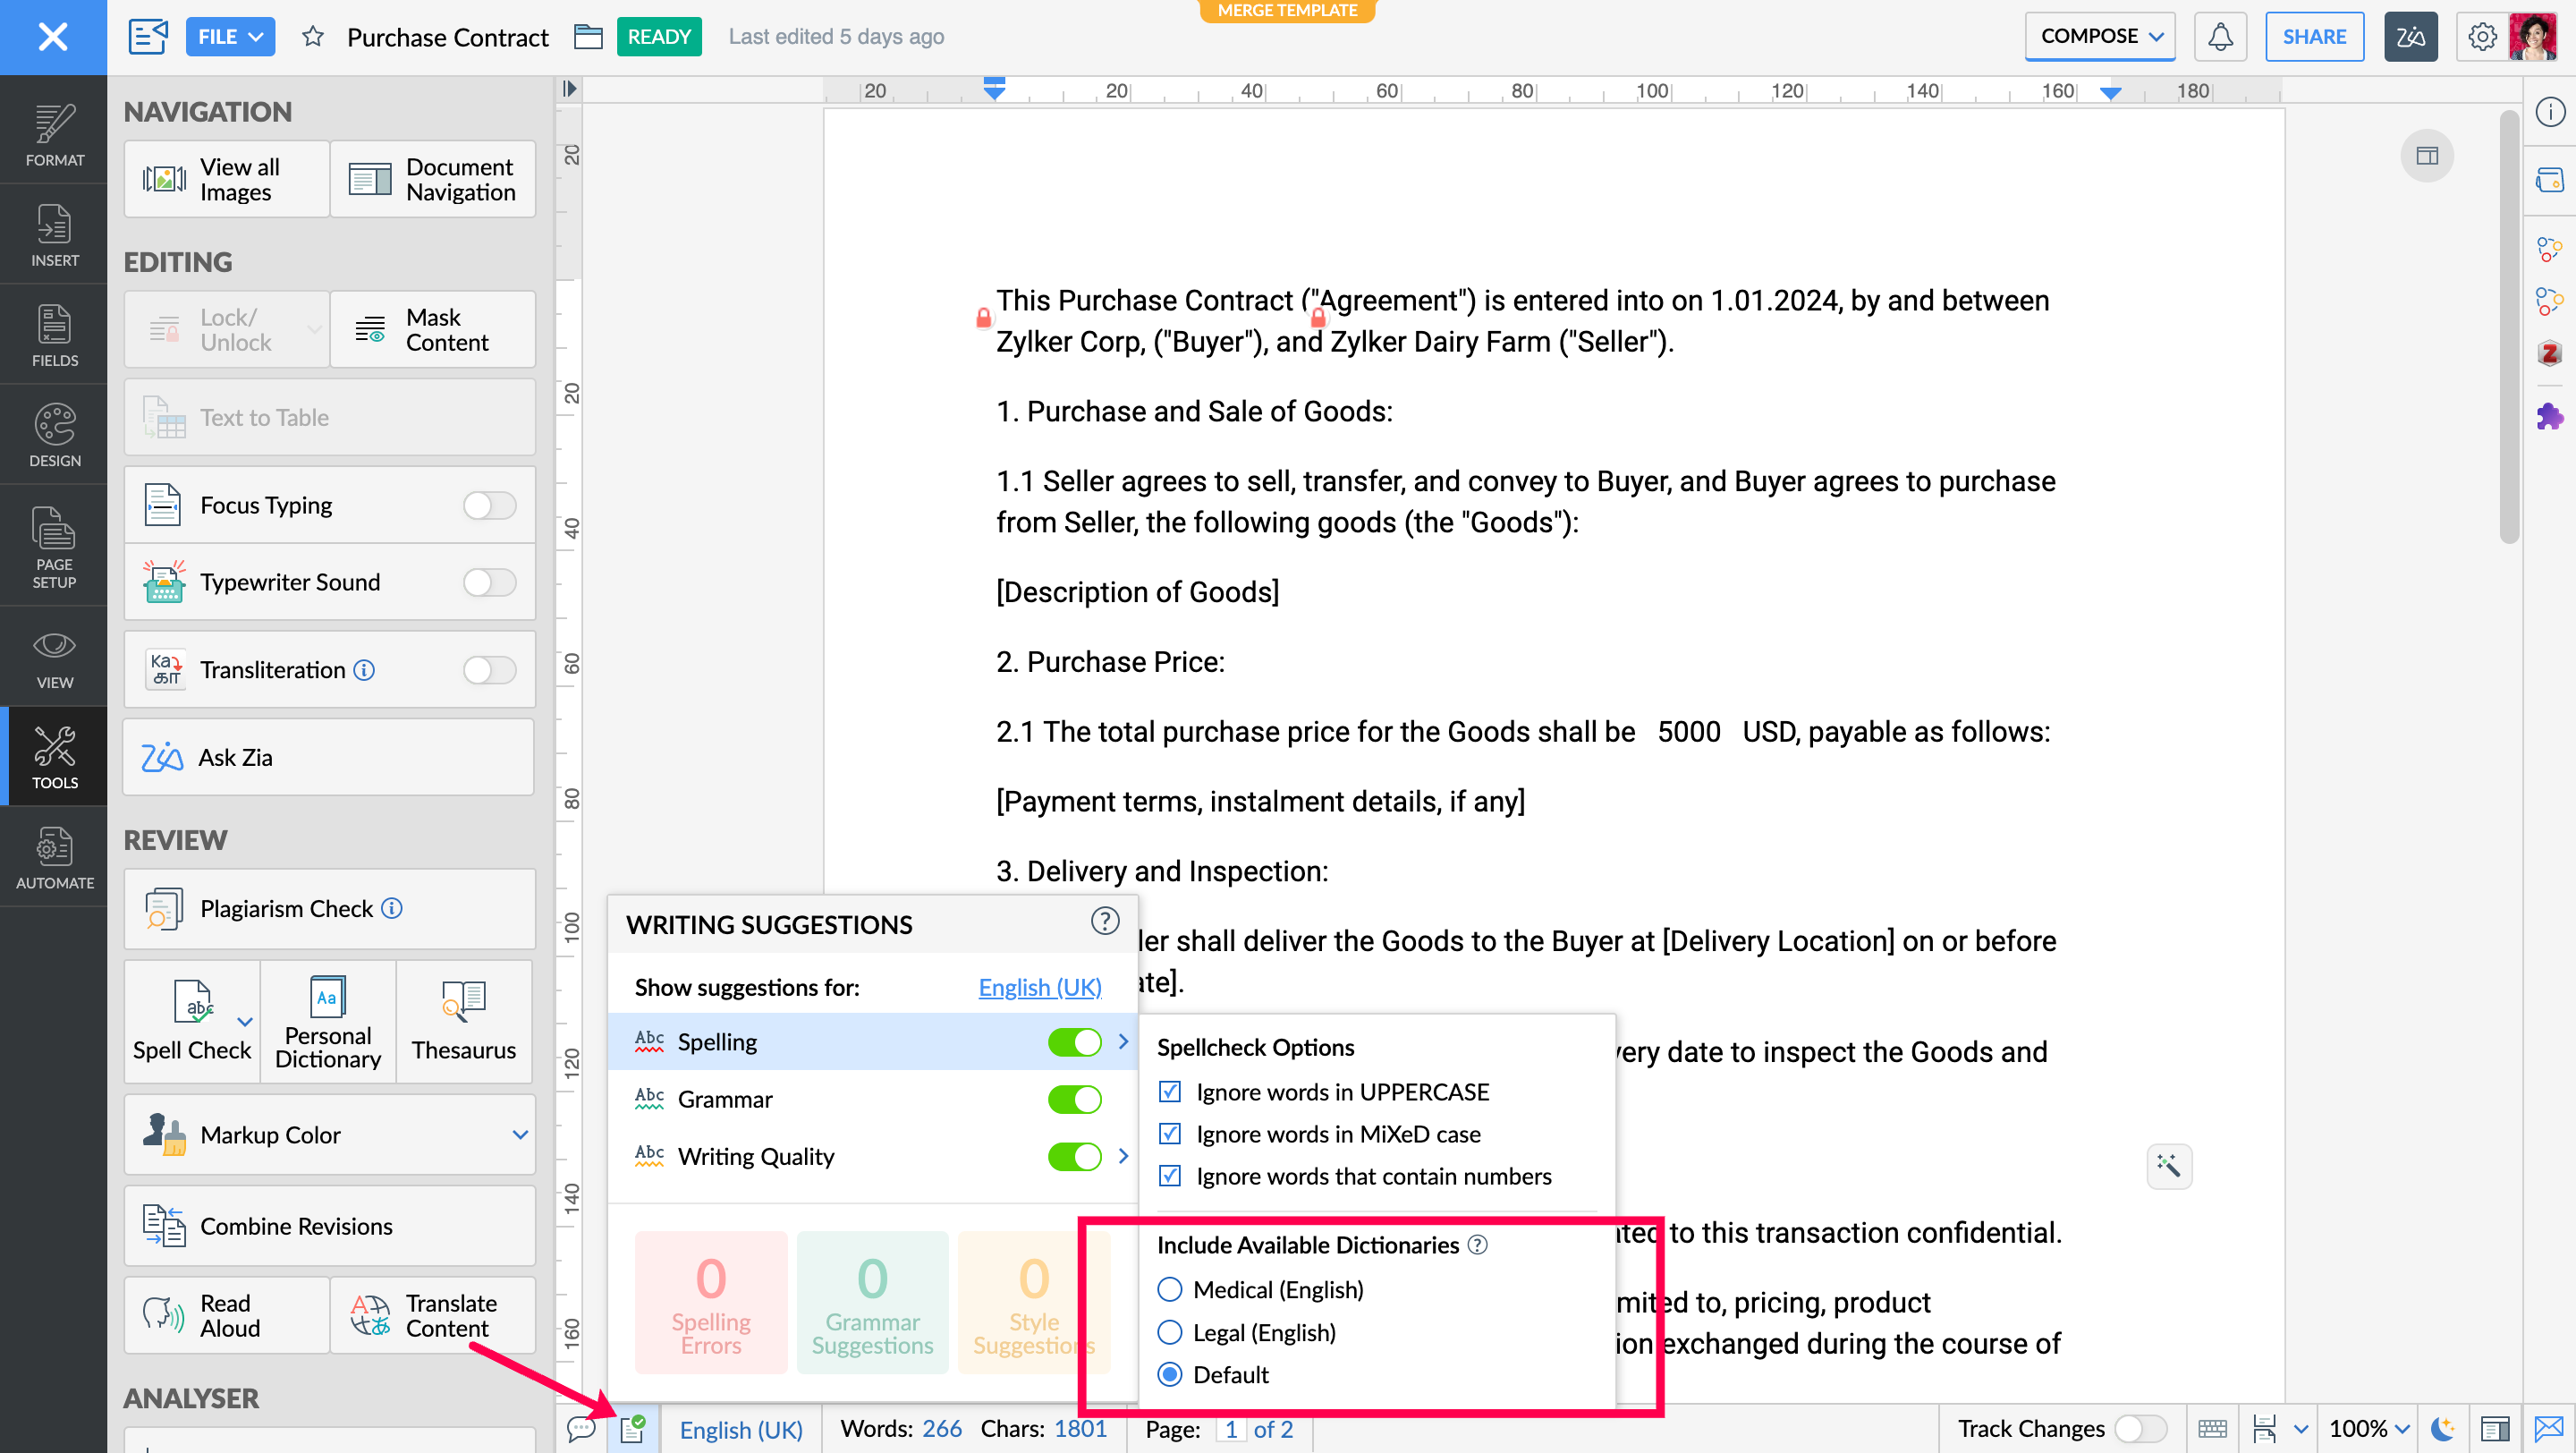This screenshot has height=1453, width=2576.
Task: Open the Zia assistant icon in header
Action: [x=2410, y=37]
